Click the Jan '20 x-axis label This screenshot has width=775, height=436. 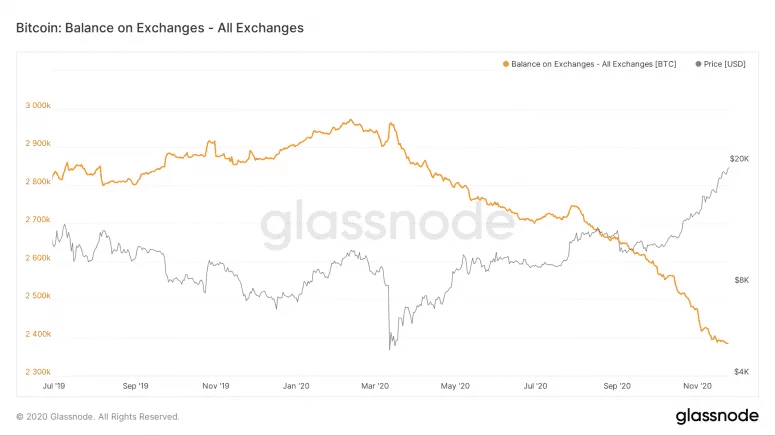pos(296,386)
